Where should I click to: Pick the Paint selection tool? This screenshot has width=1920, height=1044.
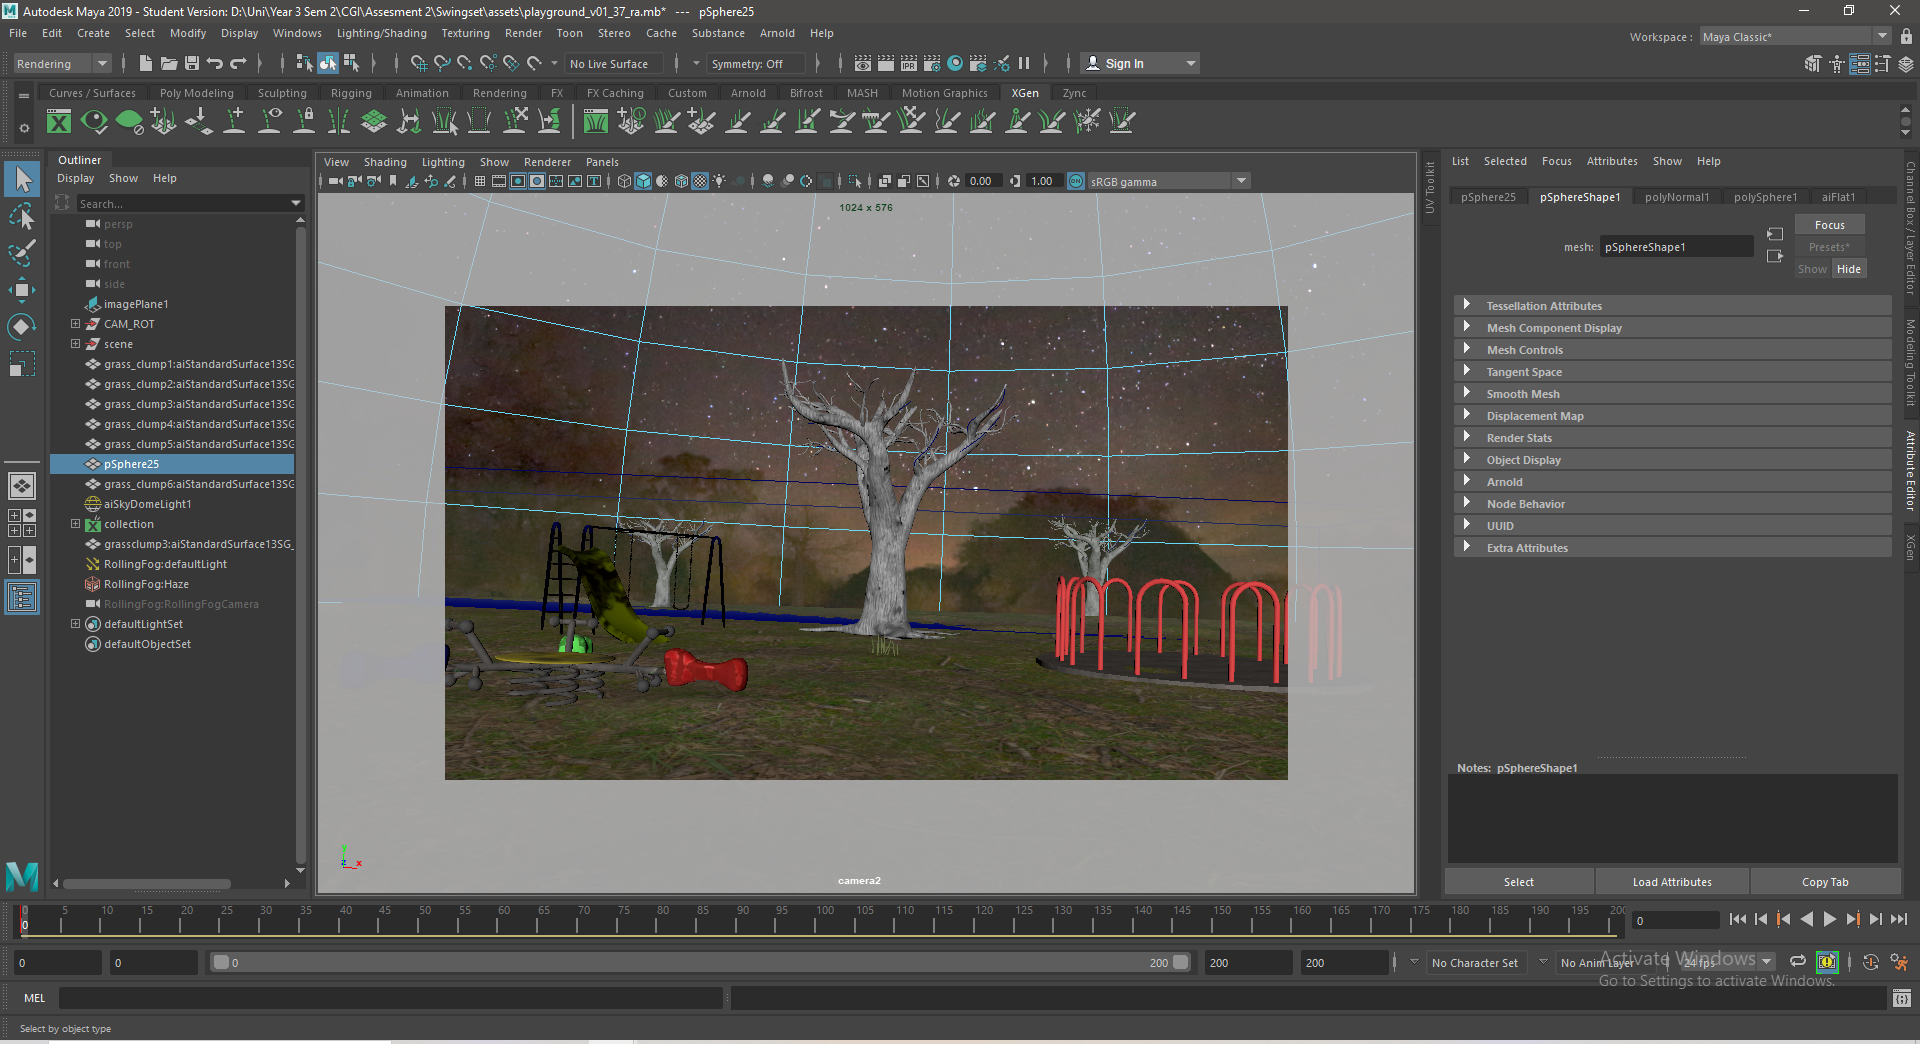tap(22, 253)
